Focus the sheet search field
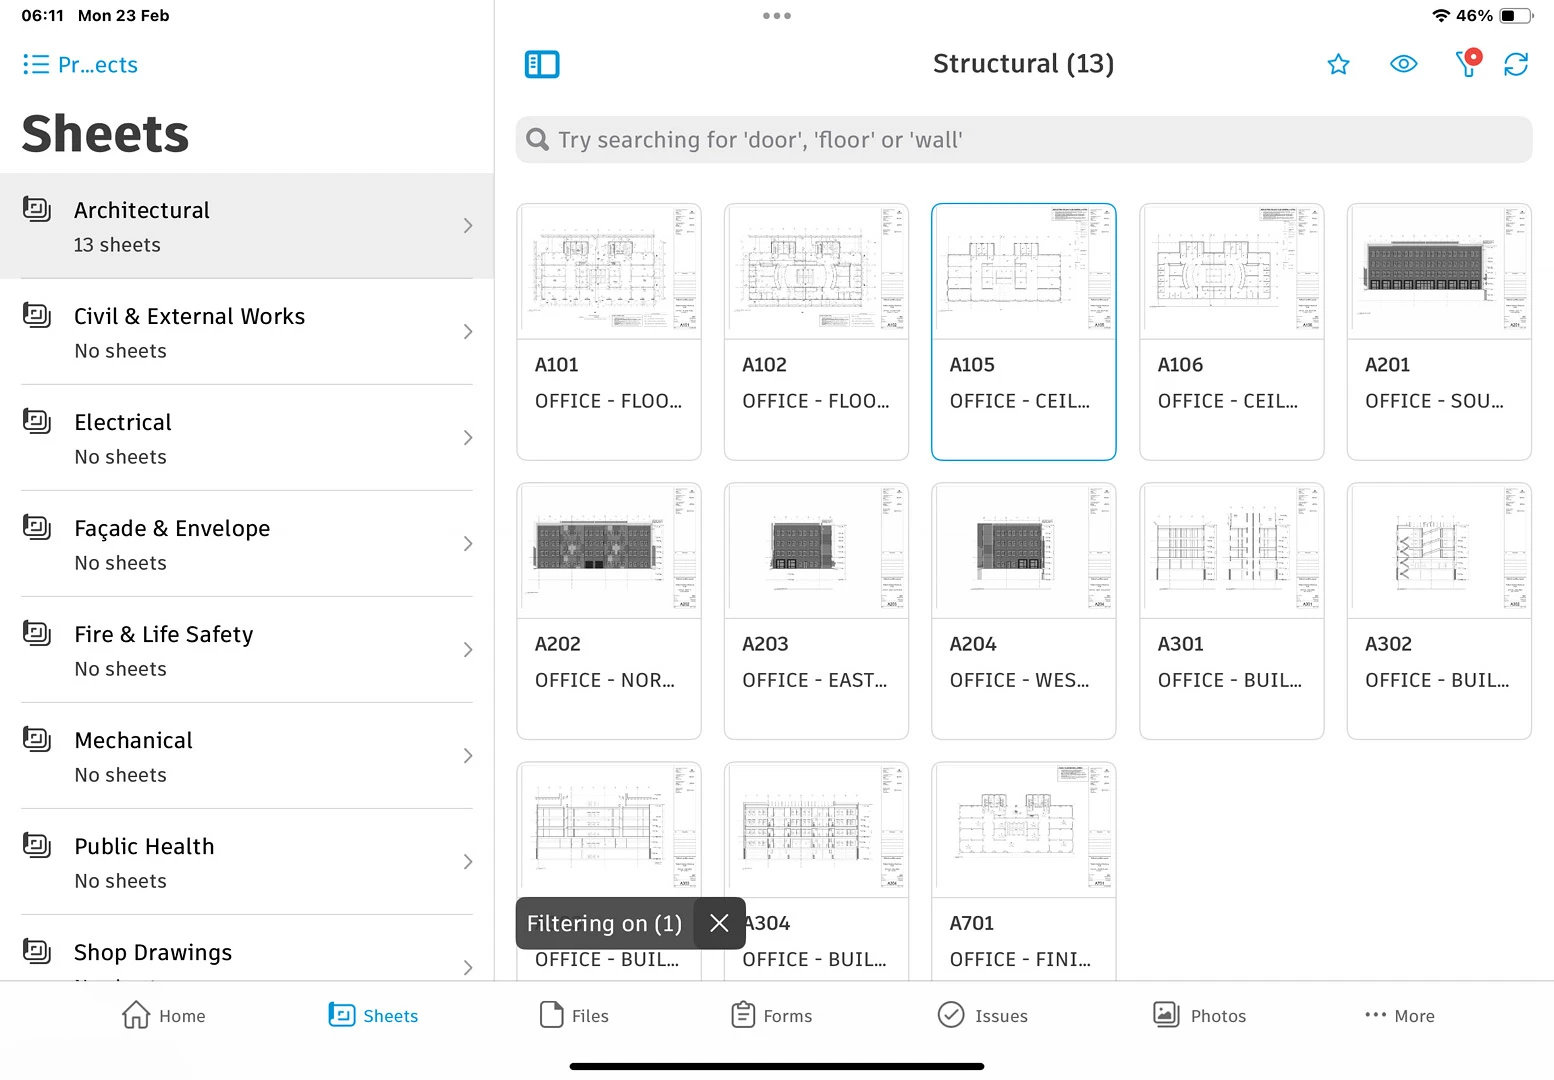1554x1080 pixels. [1024, 140]
